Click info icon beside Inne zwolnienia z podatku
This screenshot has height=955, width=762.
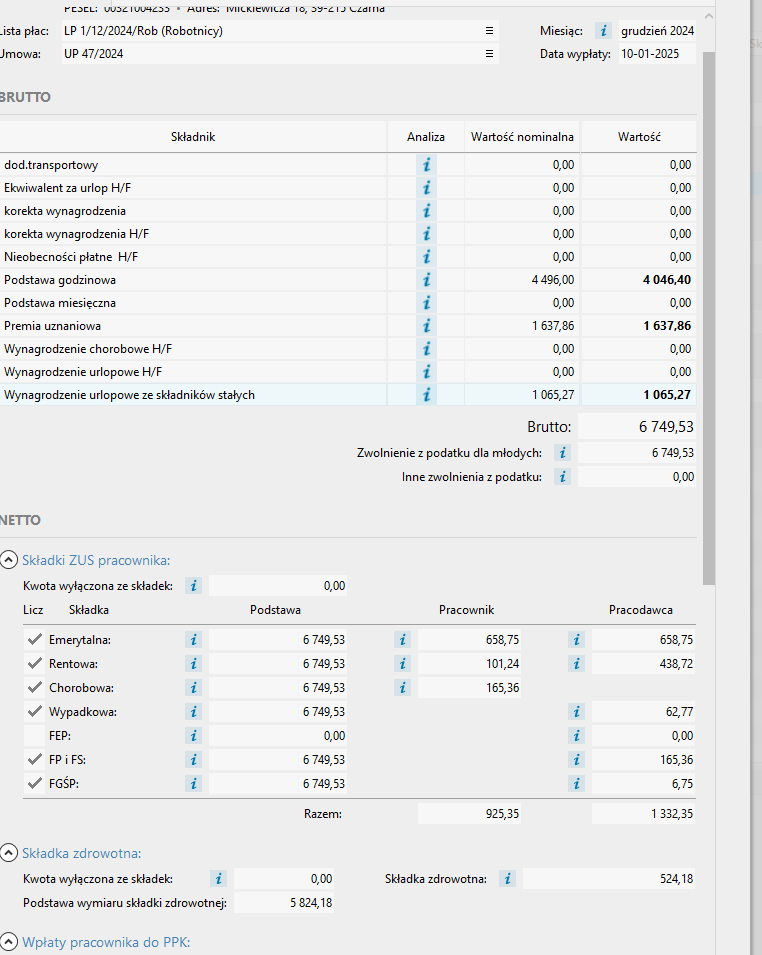(x=562, y=477)
